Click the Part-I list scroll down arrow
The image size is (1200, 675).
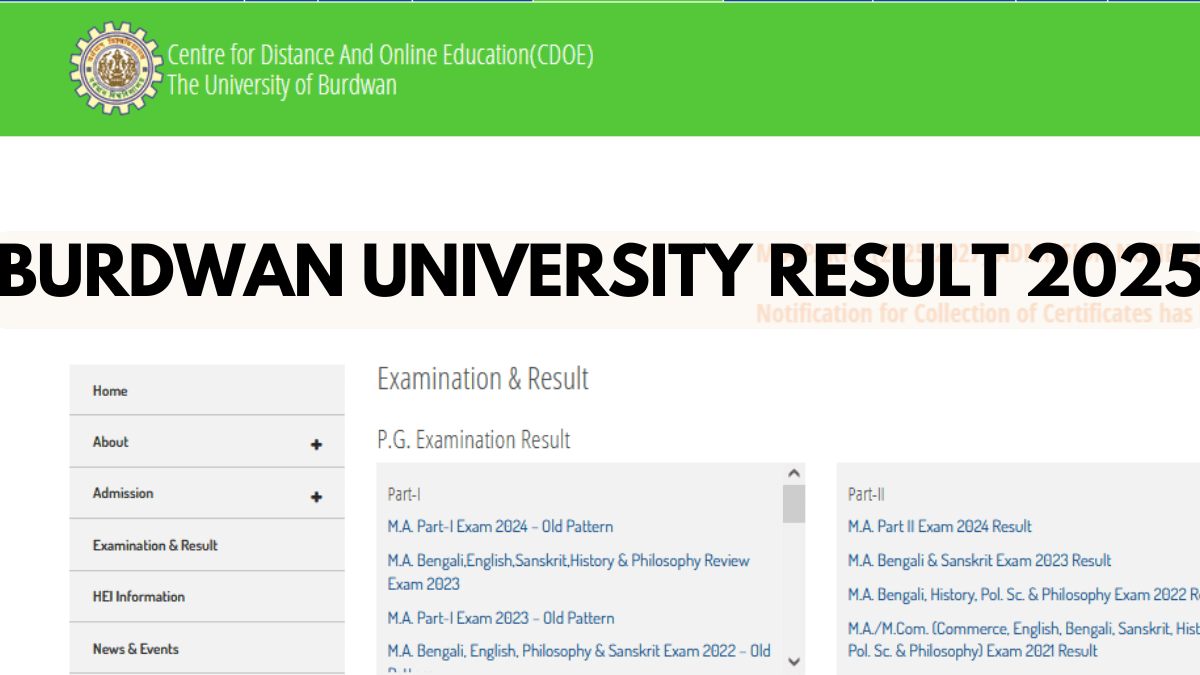point(794,661)
